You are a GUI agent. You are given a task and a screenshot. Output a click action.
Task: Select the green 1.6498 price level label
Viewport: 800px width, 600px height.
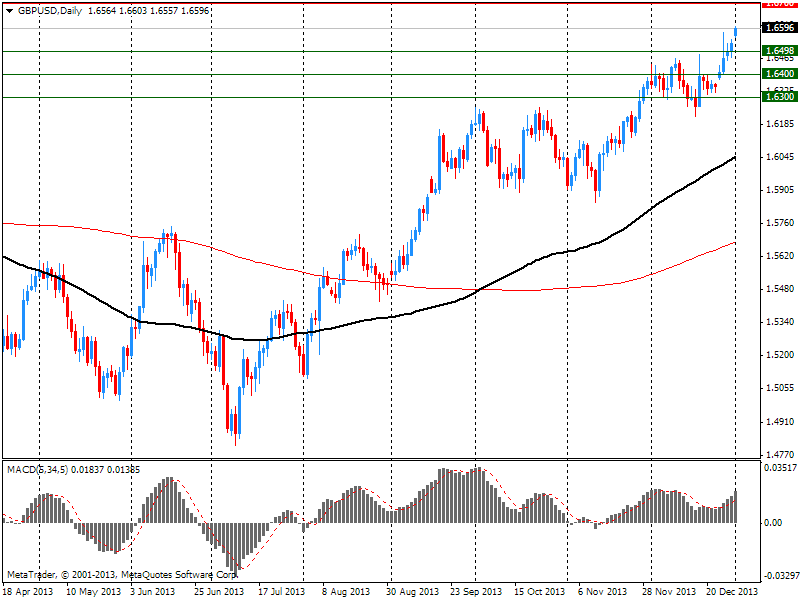pos(779,51)
